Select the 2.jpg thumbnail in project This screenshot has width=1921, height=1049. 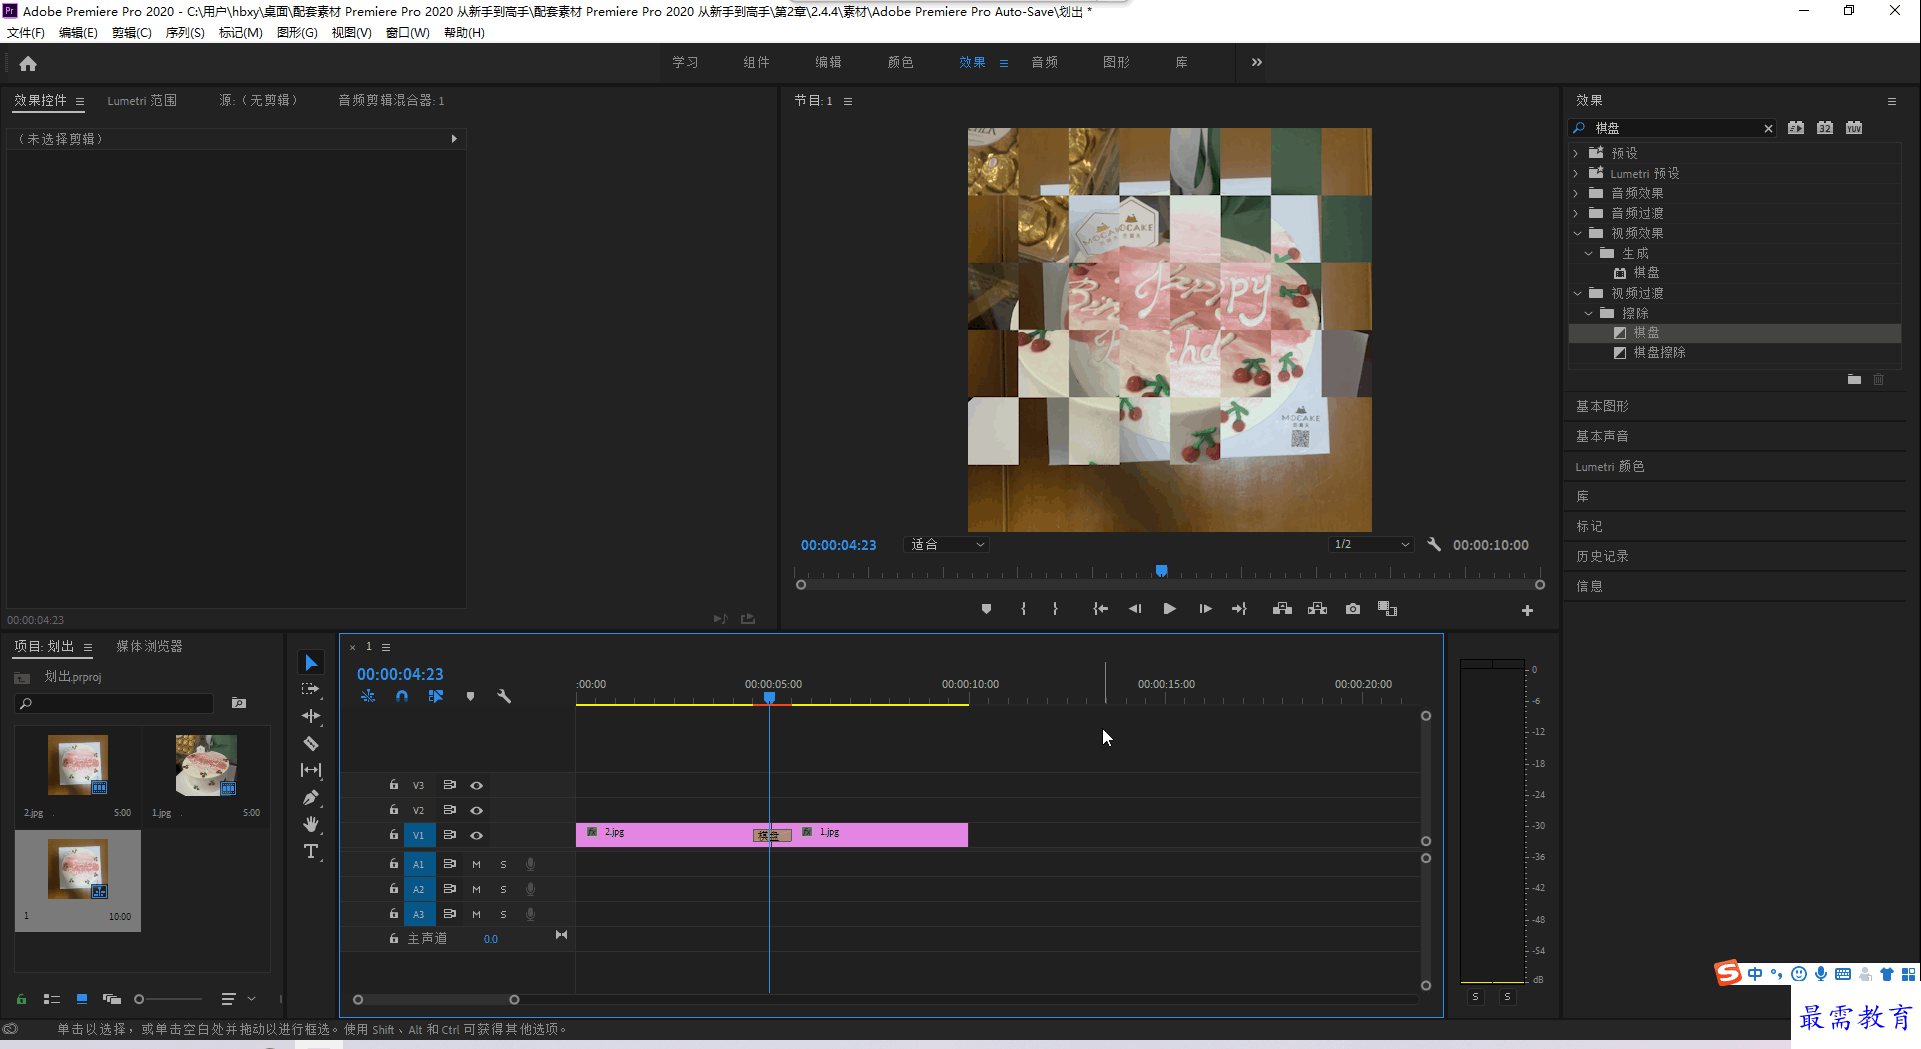78,765
